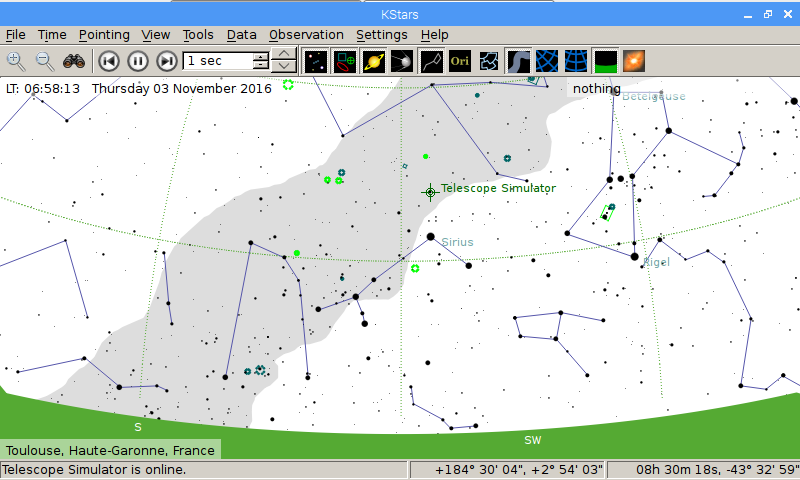Toggle constellation names with the Ori icon
800x480 pixels.
460,61
